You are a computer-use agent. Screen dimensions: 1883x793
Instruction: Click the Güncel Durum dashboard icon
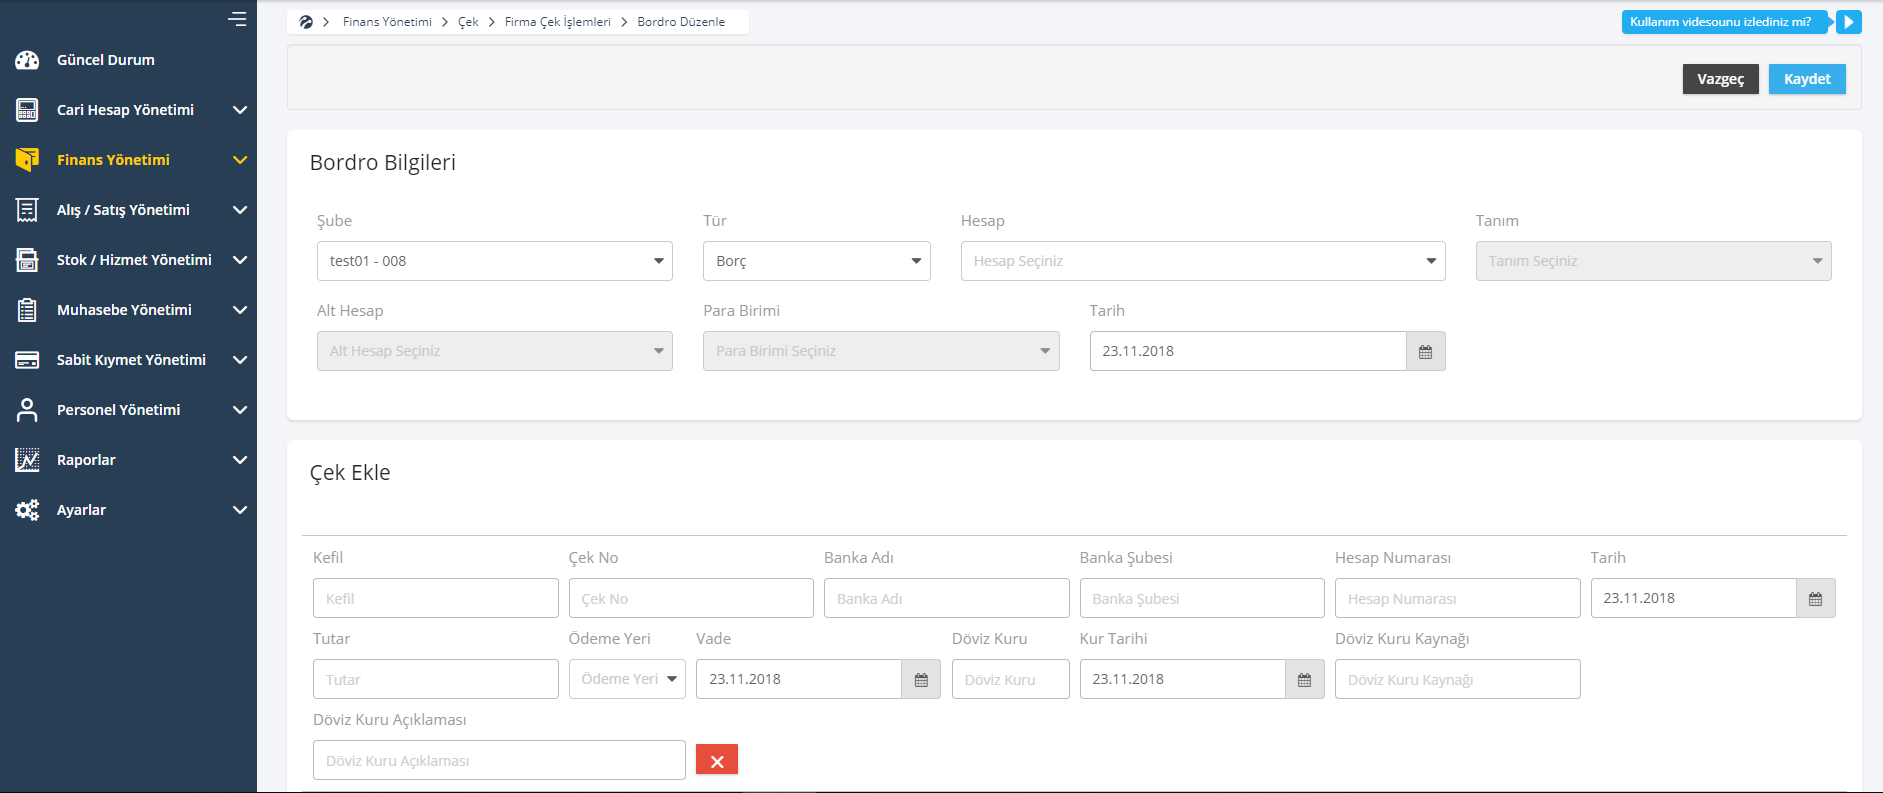pos(27,60)
